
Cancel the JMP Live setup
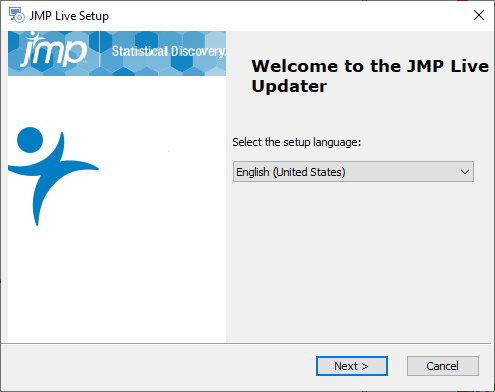pos(443,366)
